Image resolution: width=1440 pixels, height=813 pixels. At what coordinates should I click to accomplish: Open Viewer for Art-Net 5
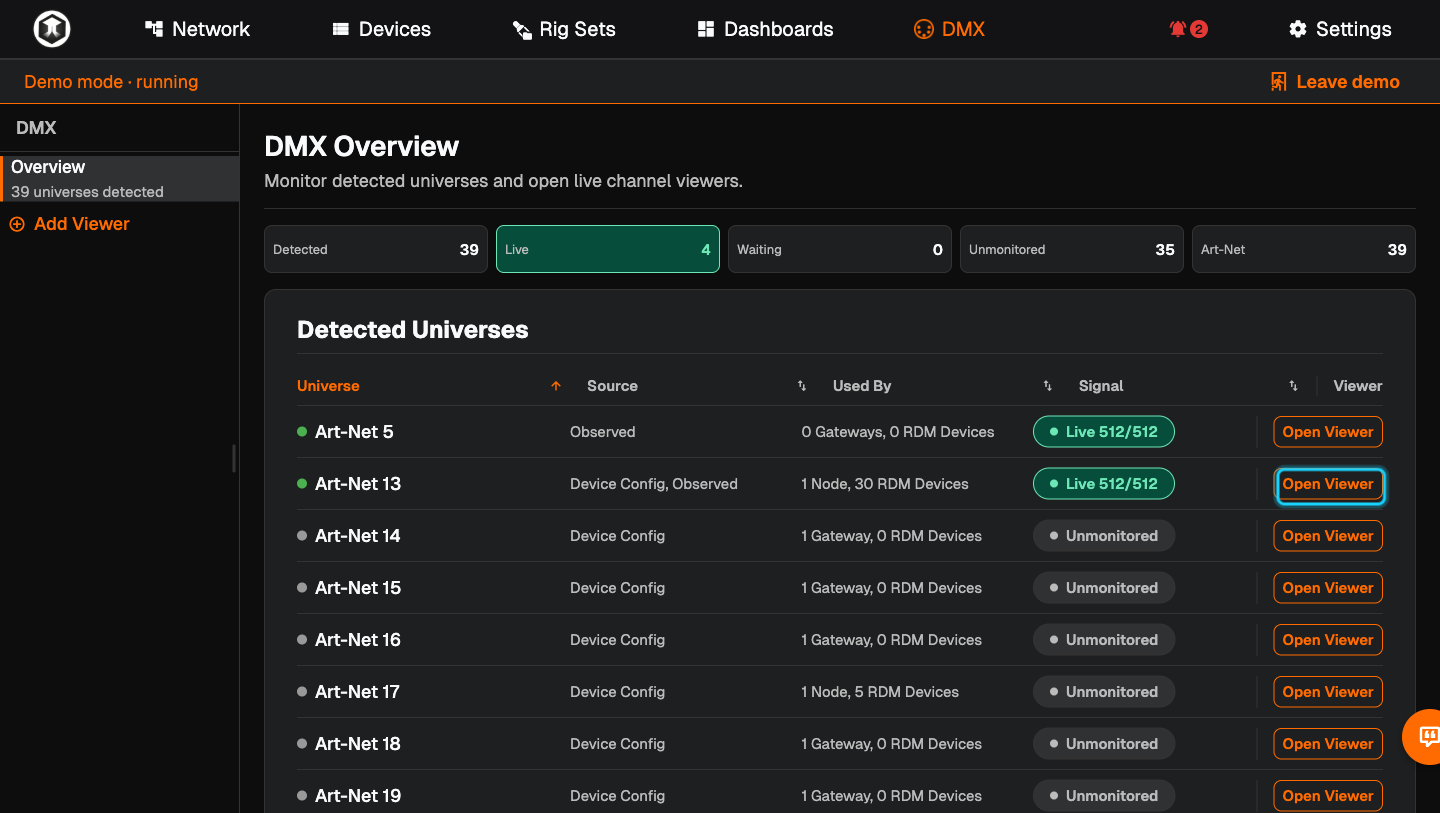[1328, 432]
